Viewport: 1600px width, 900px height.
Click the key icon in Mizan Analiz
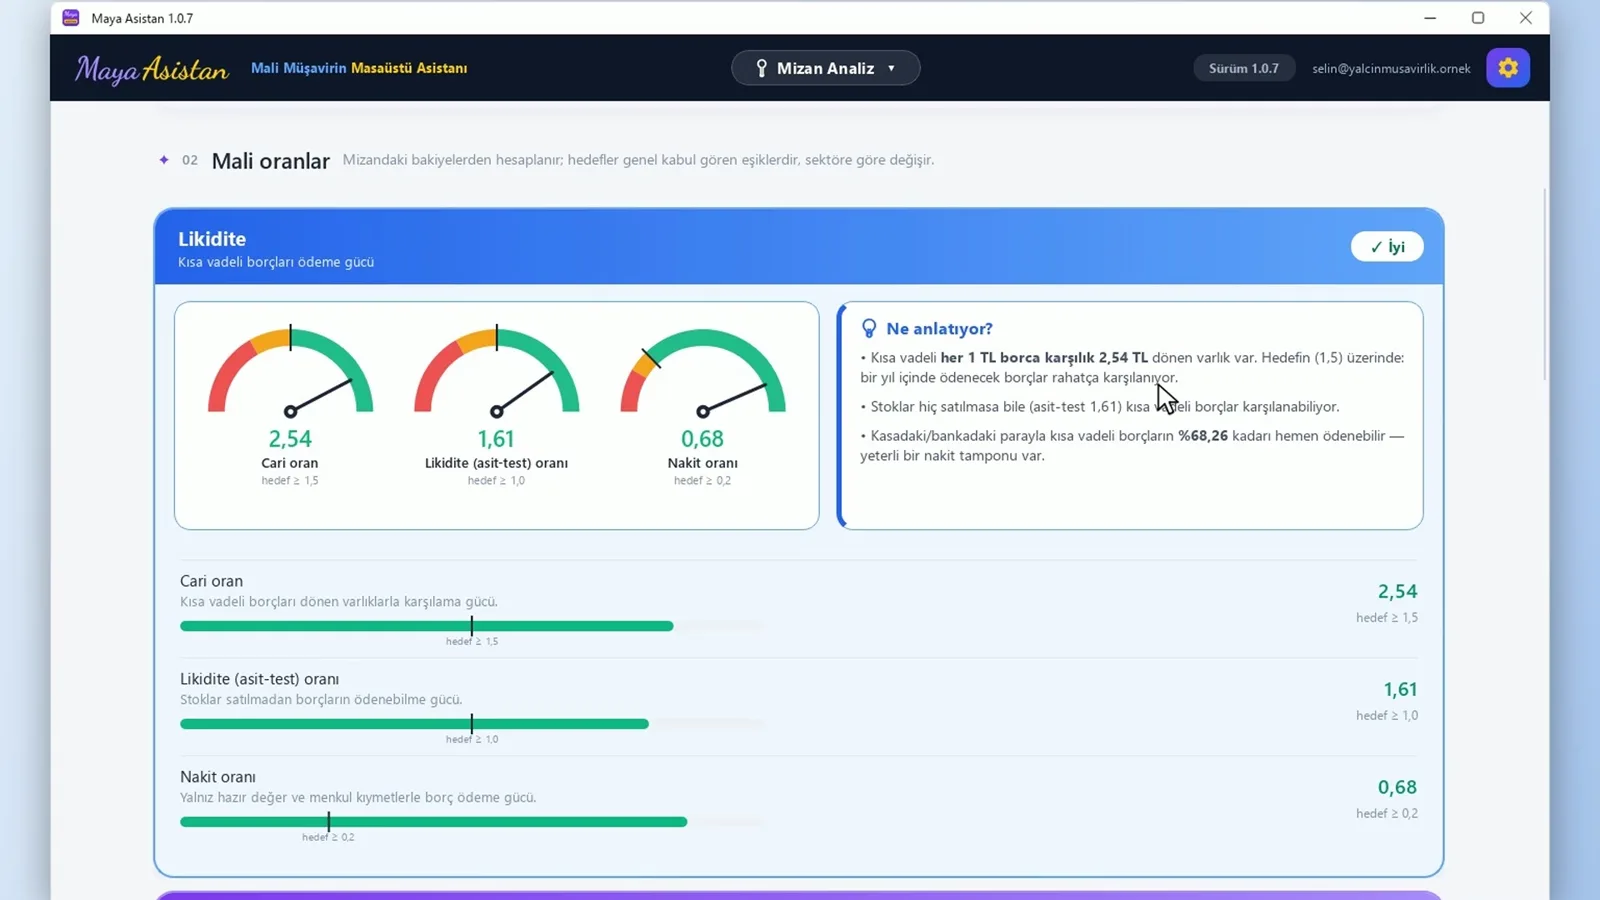pos(762,68)
